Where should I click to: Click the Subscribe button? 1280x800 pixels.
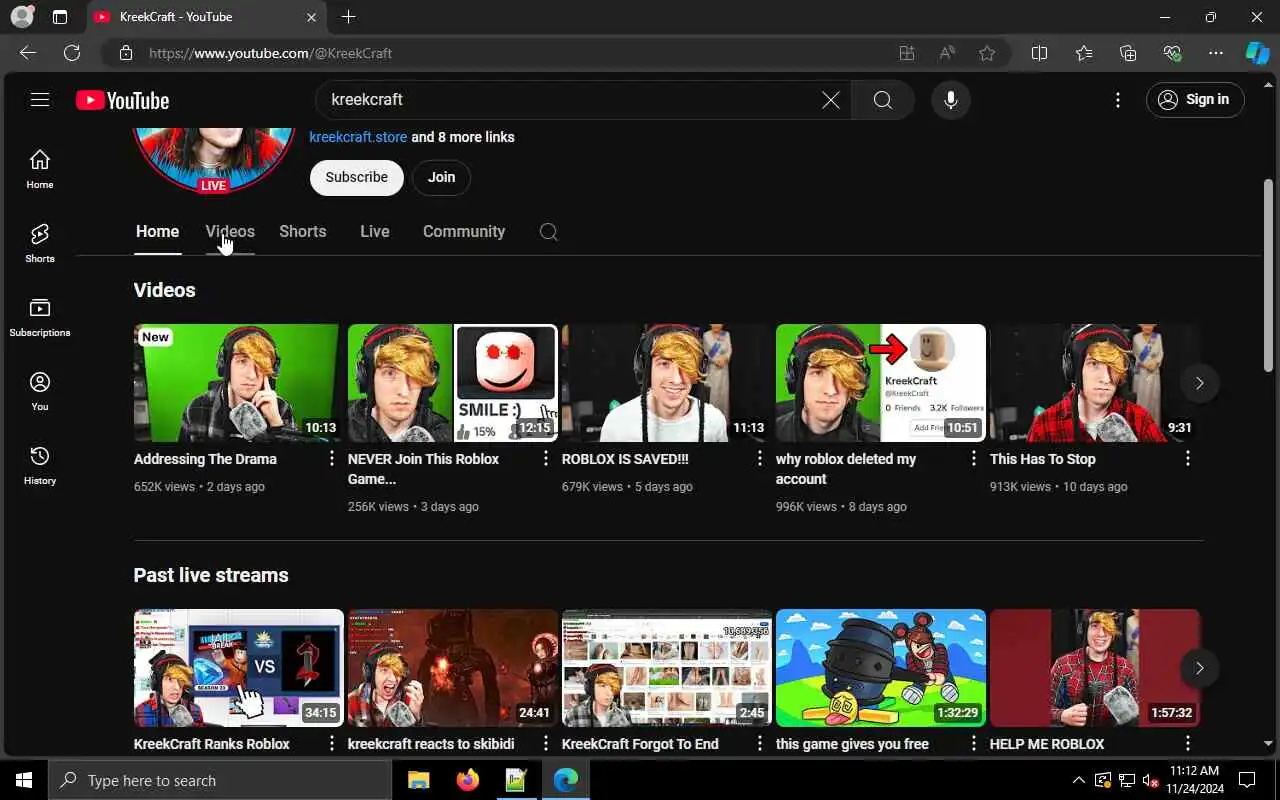(357, 177)
